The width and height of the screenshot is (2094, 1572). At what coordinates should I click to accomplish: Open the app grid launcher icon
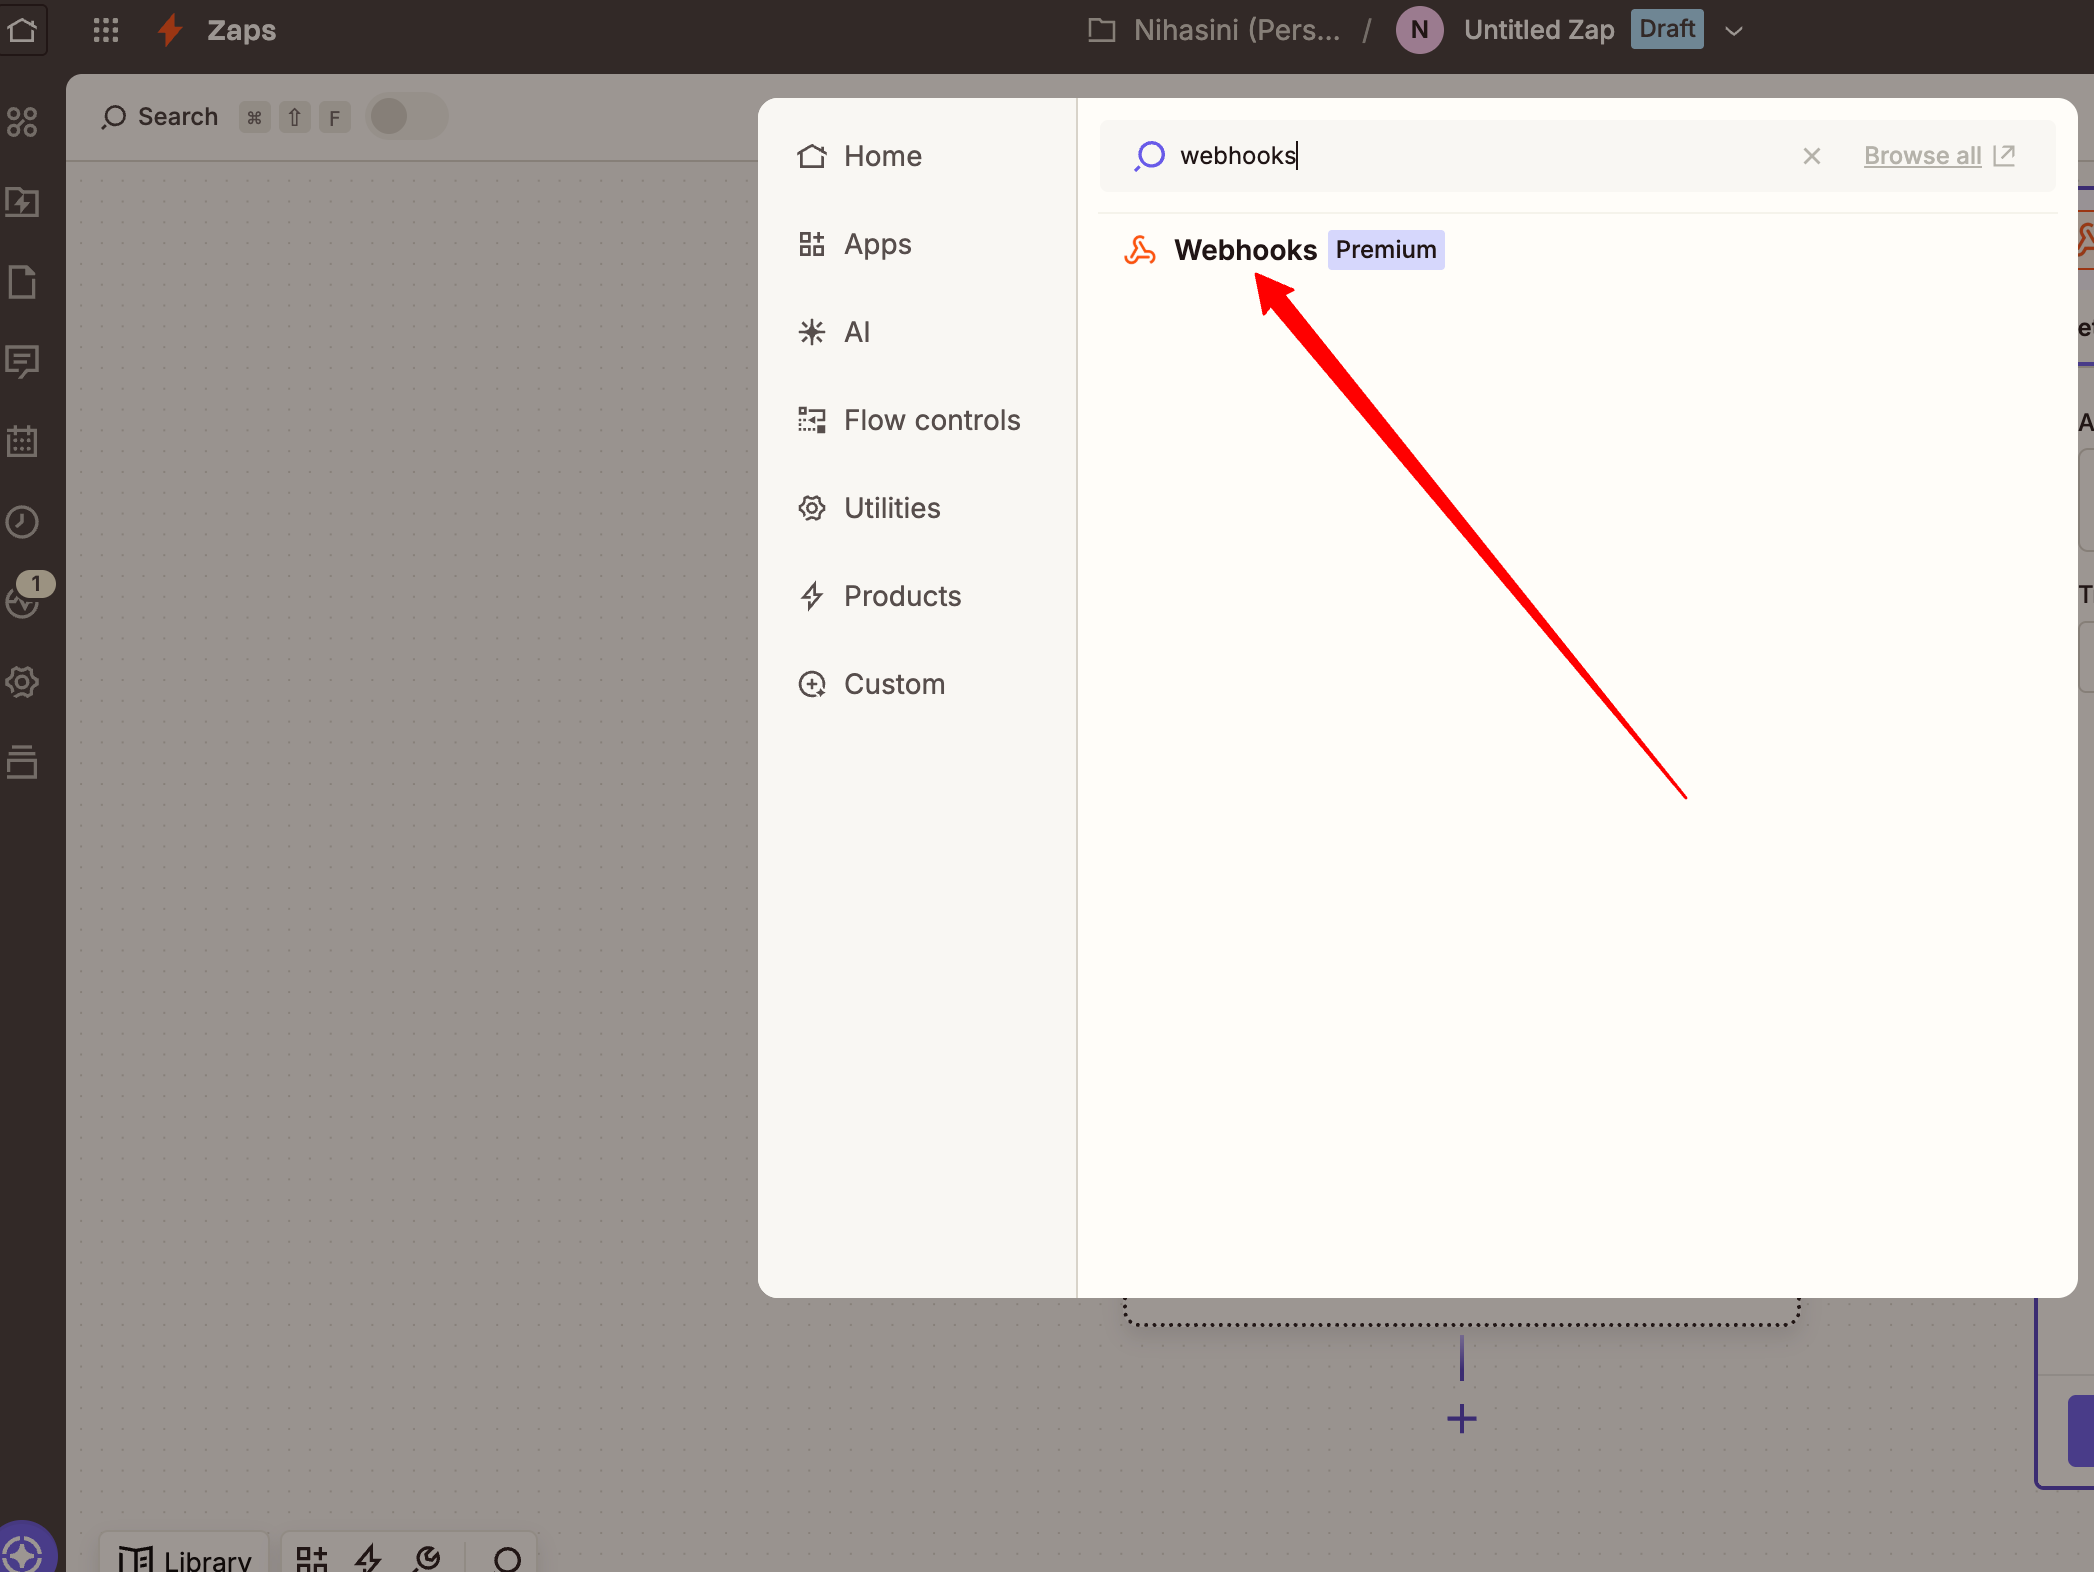[106, 30]
